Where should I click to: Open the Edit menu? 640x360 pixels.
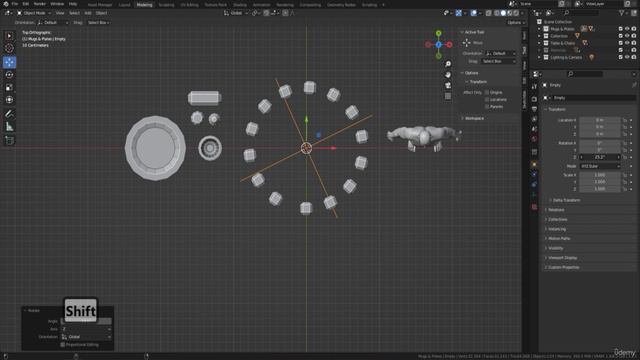tap(26, 4)
